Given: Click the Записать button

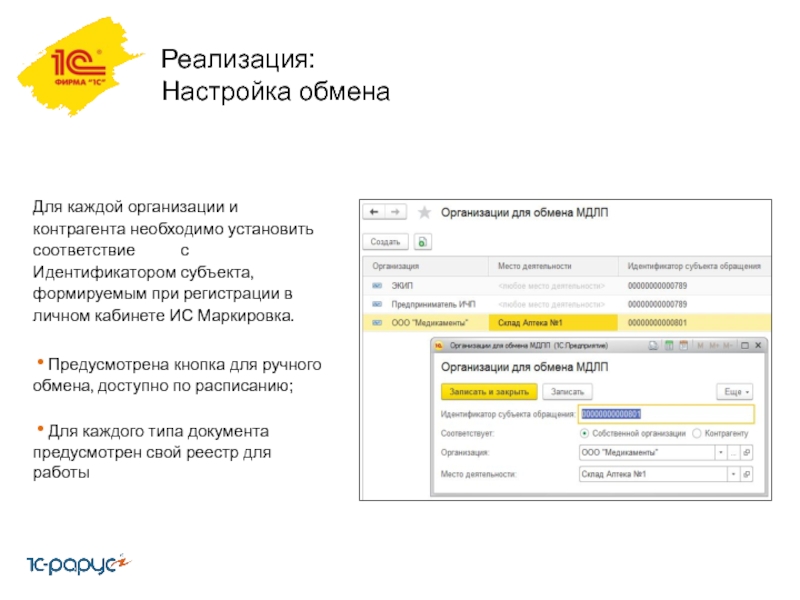Looking at the screenshot, I should [567, 392].
